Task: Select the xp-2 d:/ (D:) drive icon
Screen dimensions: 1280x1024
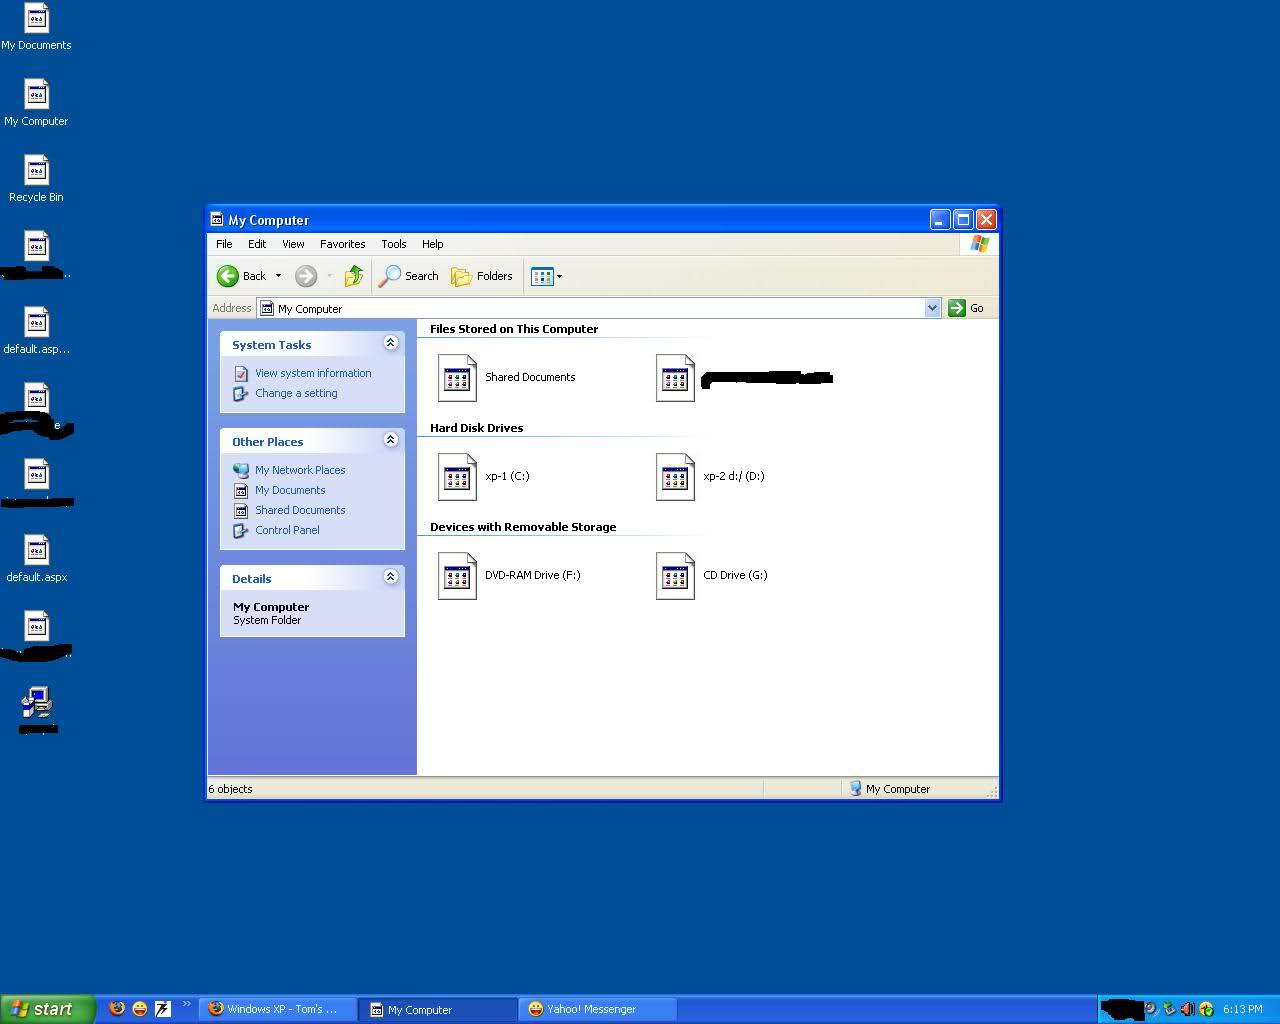Action: click(x=675, y=477)
